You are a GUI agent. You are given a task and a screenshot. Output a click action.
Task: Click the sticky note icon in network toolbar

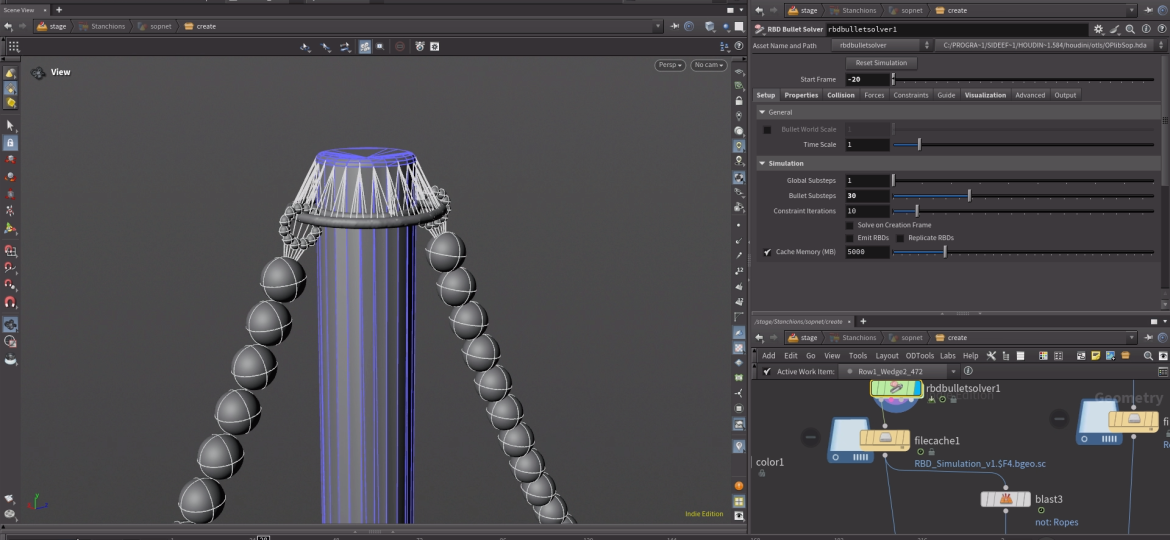point(1096,355)
